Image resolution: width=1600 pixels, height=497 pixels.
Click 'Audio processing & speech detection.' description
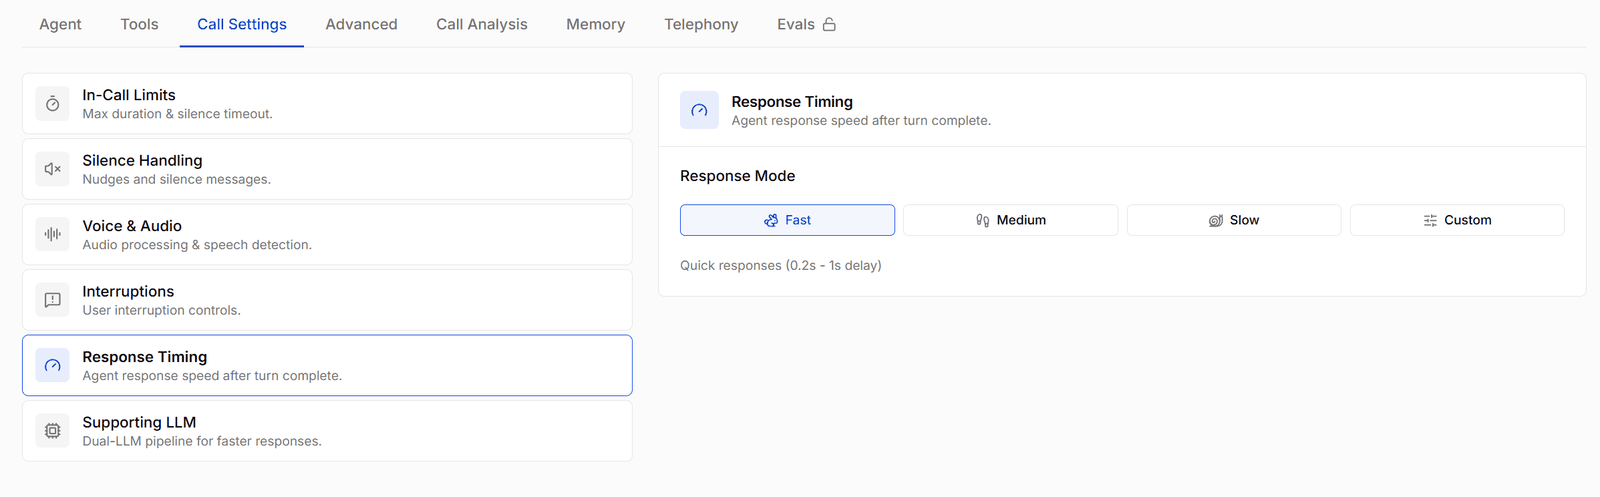(x=197, y=245)
